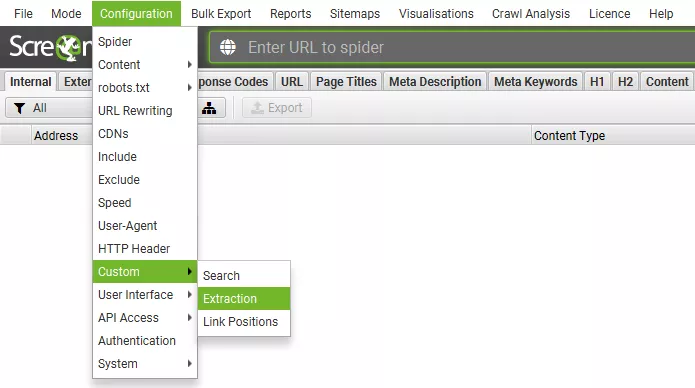Click the funnel filter icon beside All
Screen dimensions: 695x388
click(20, 108)
